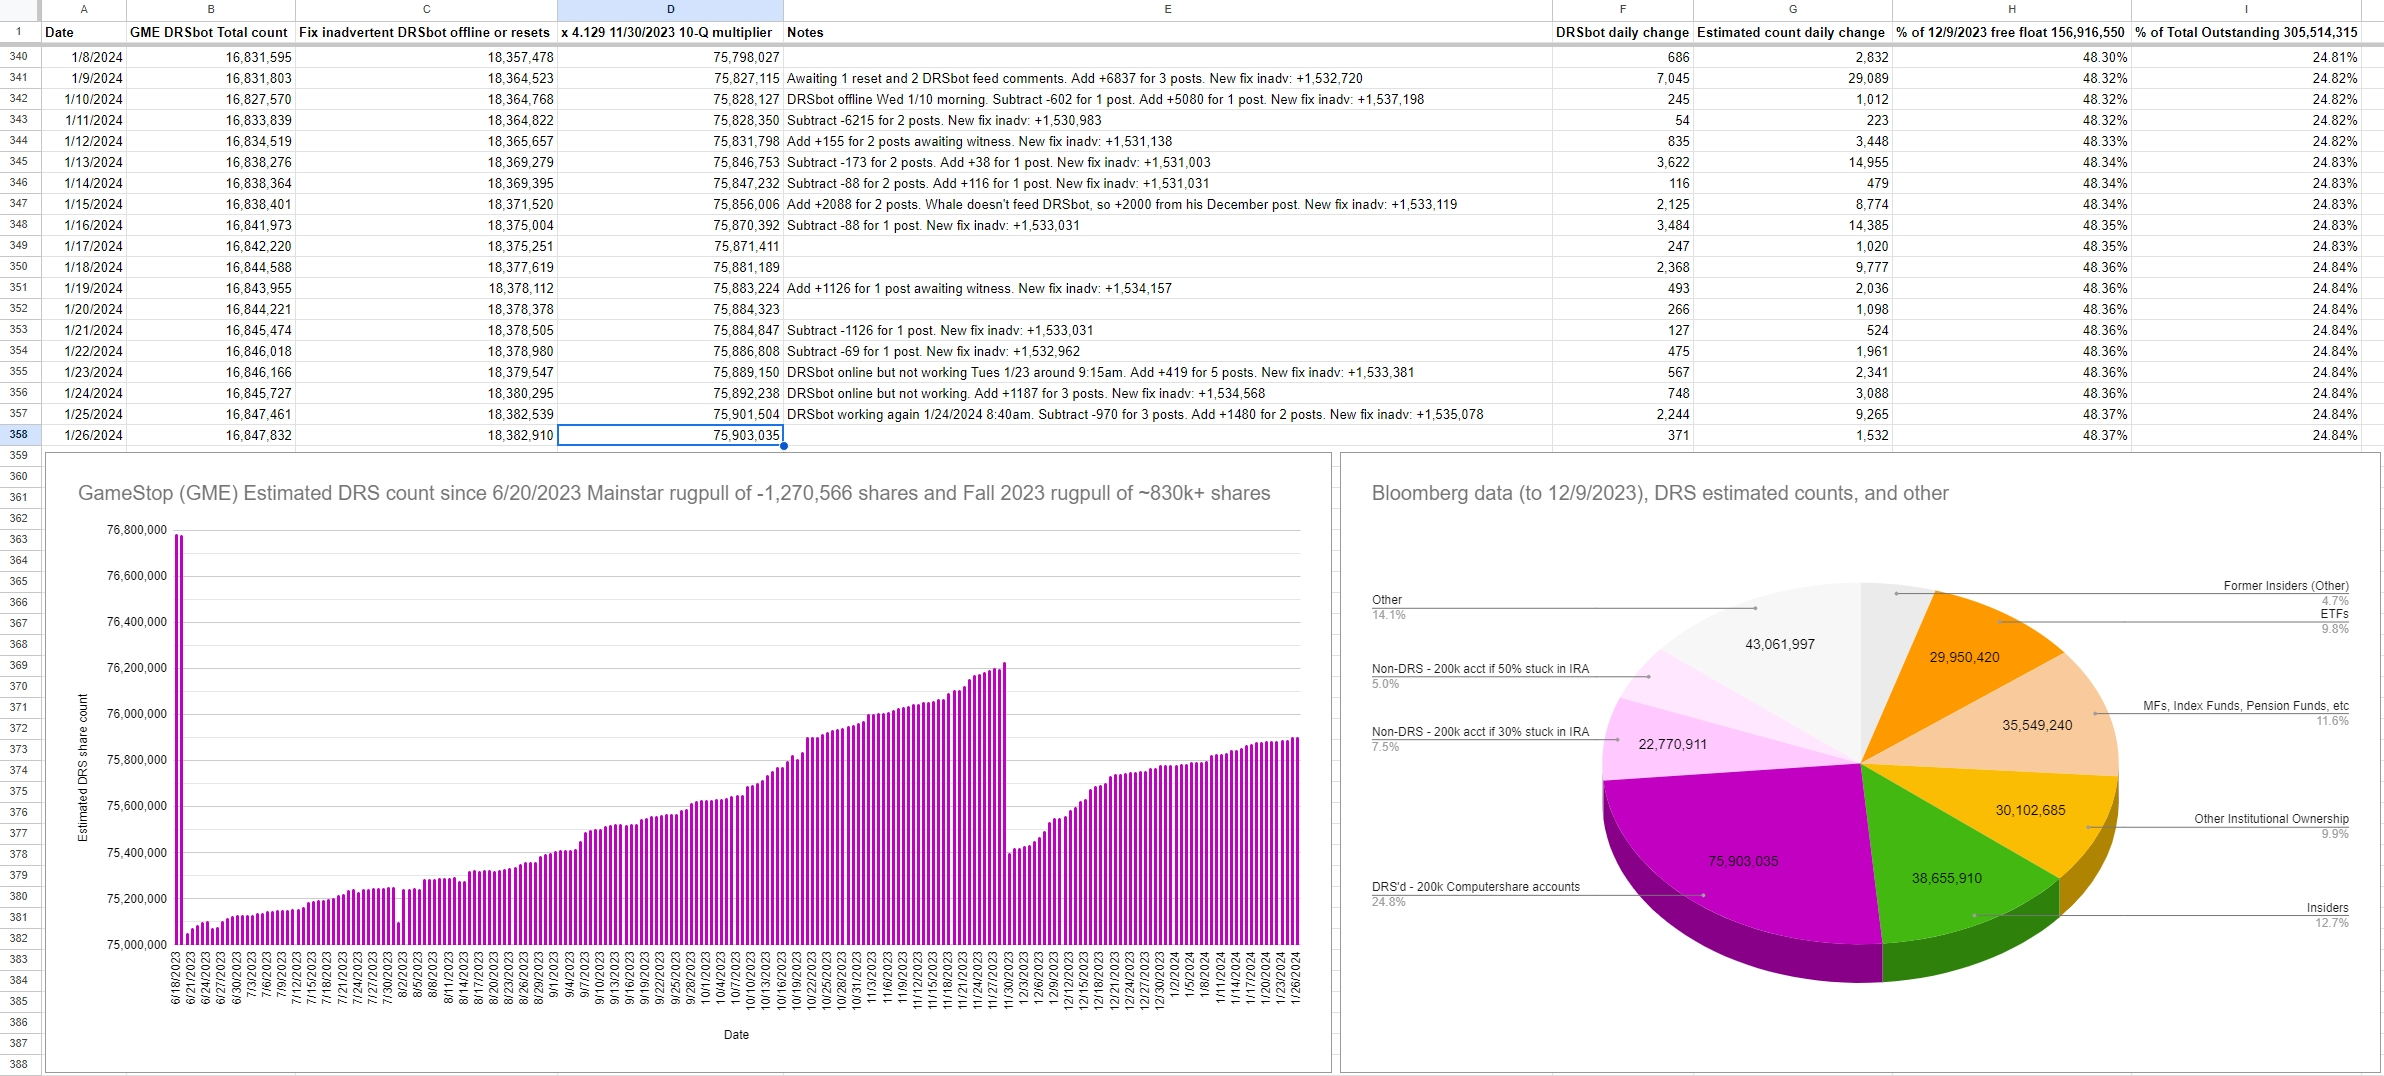
Task: Click 'Fix inadvertent DRSbot offline or resets' header
Action: click(426, 32)
